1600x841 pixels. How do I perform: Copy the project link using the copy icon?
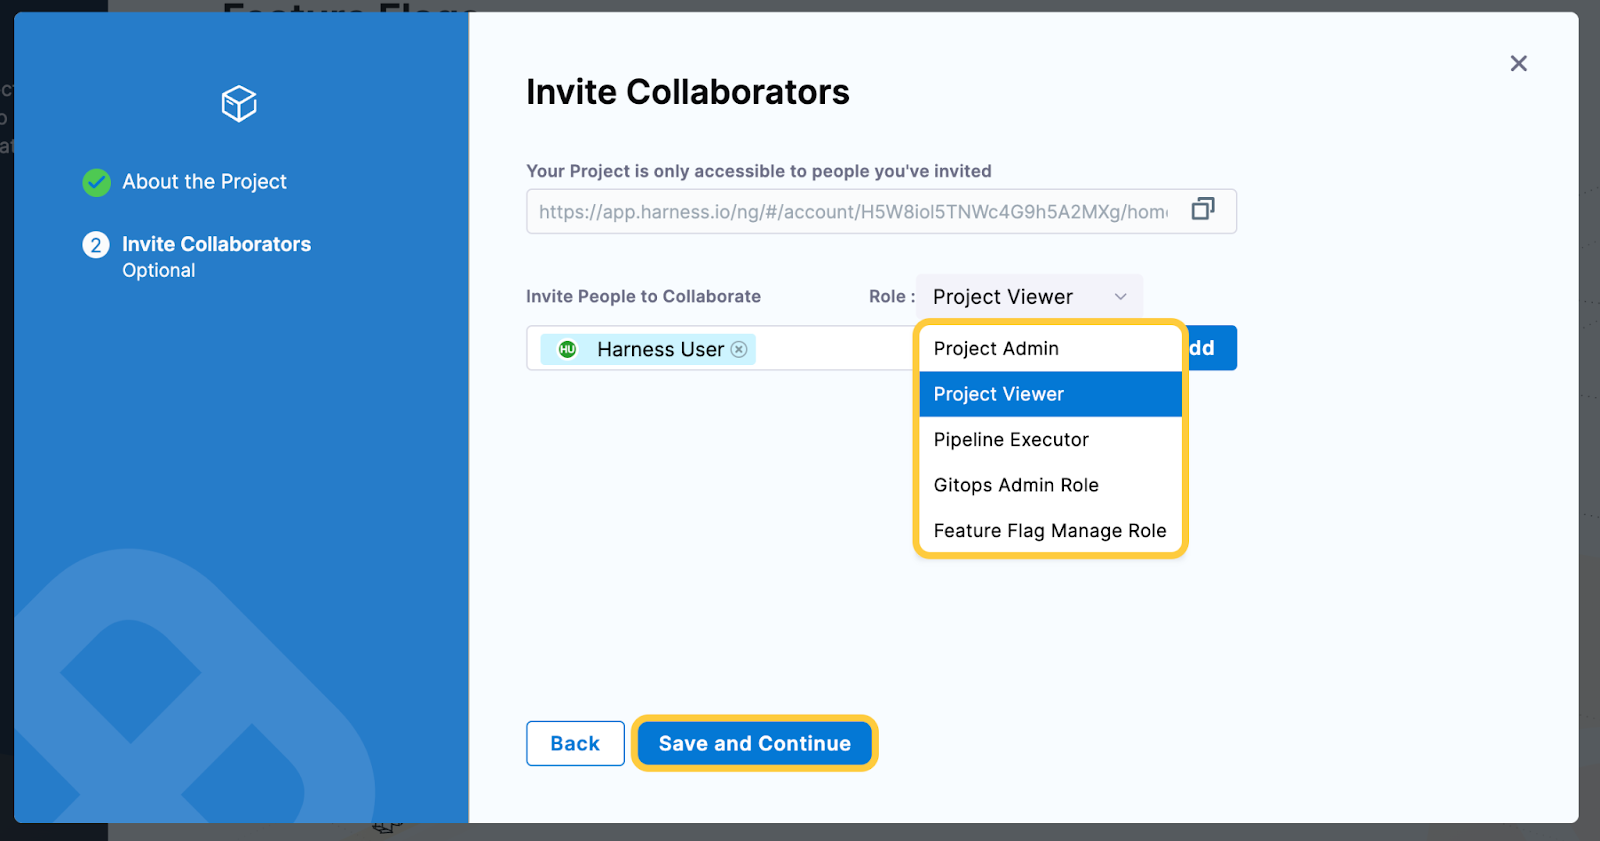coord(1203,209)
